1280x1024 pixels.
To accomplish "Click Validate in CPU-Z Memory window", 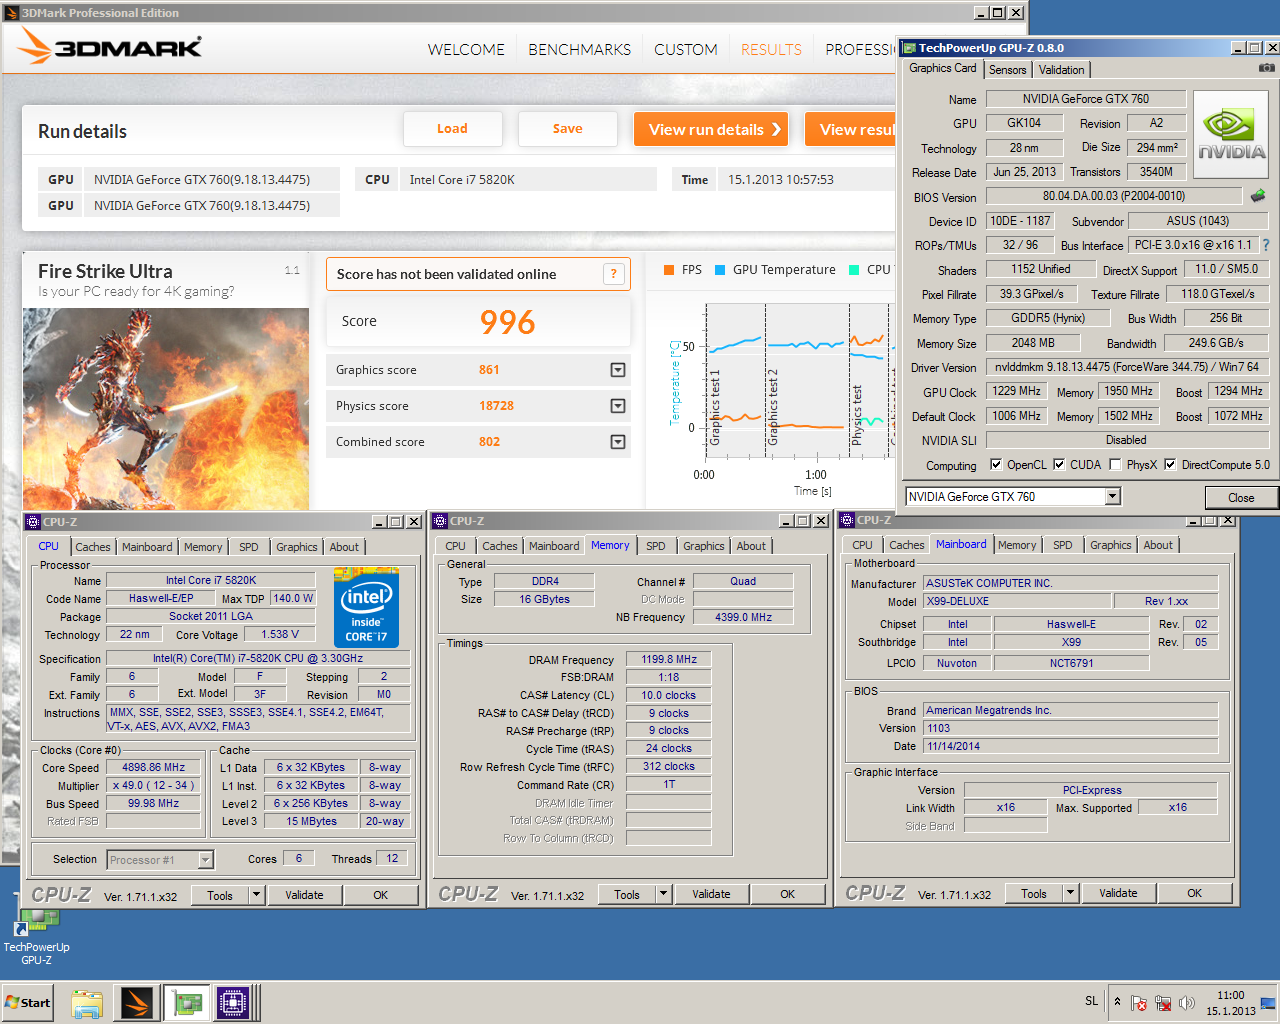I will click(x=711, y=894).
